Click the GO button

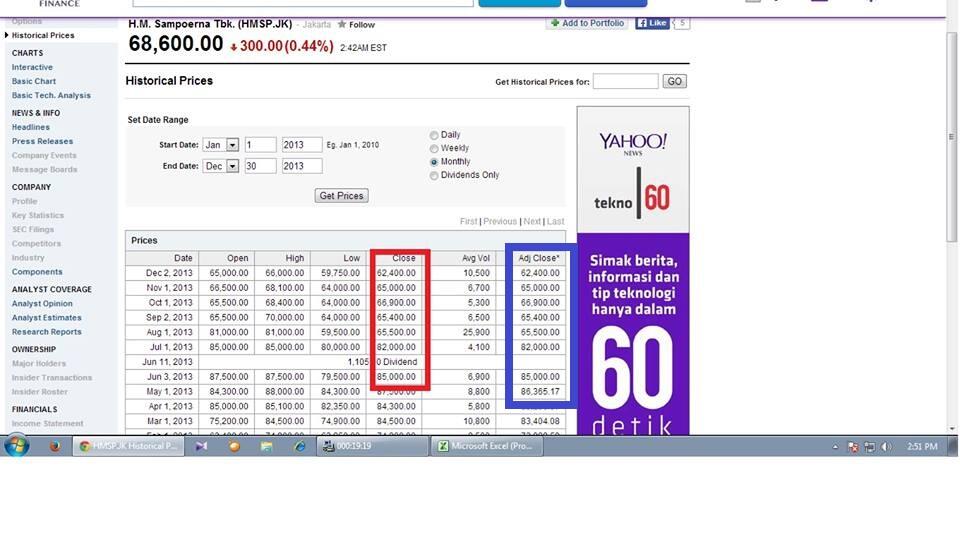pyautogui.click(x=675, y=81)
